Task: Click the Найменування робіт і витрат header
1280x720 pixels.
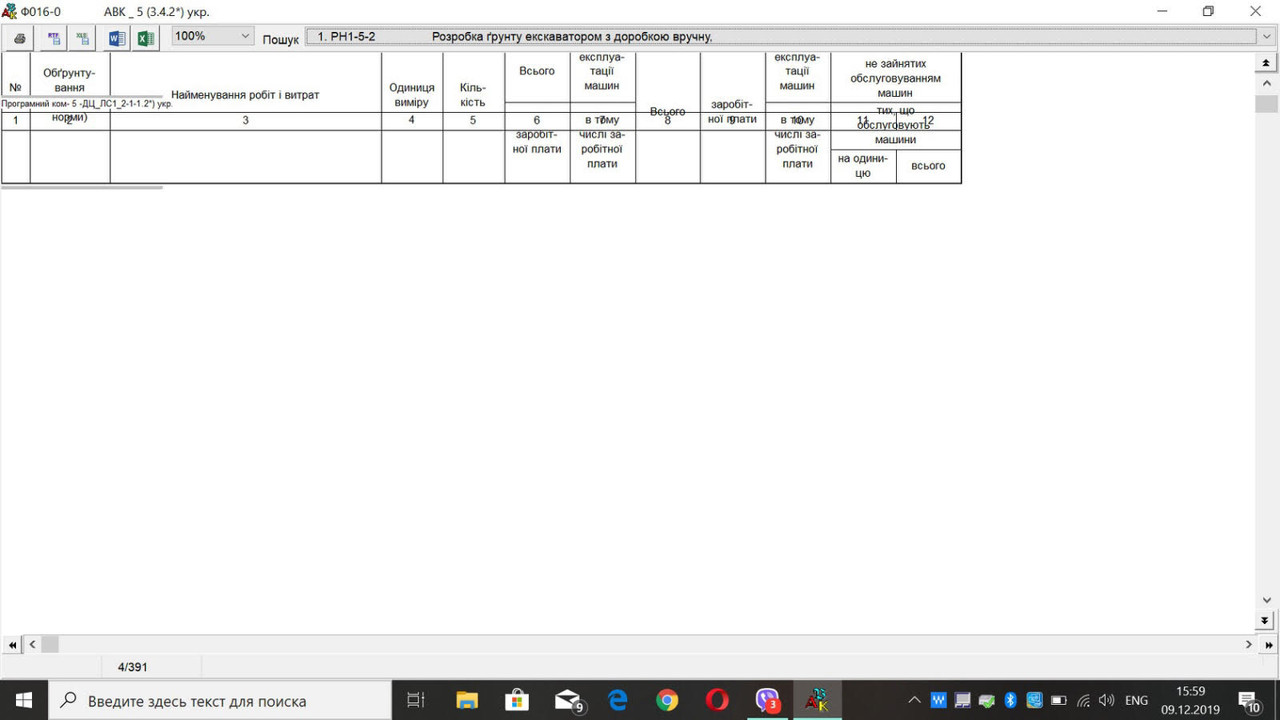Action: point(245,95)
